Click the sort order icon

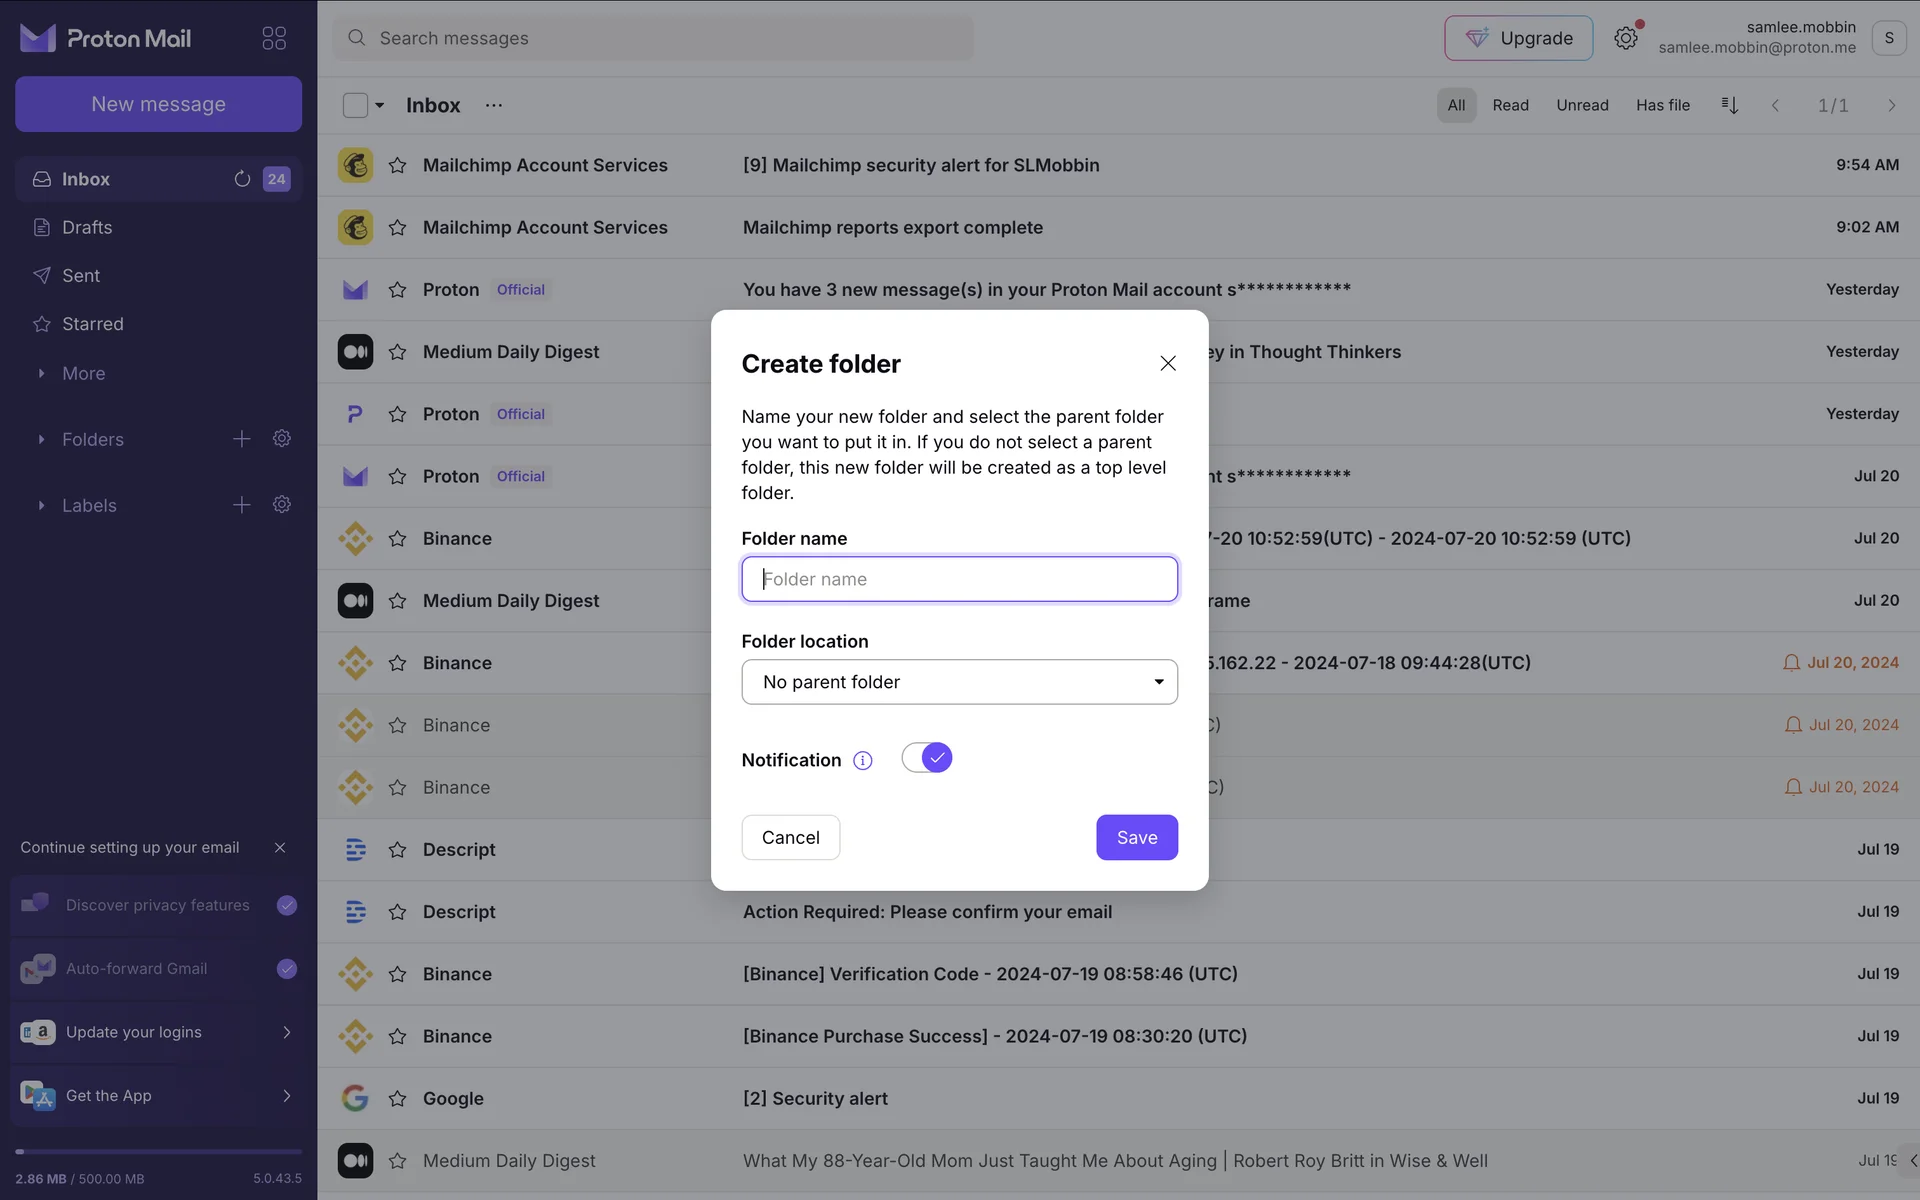1730,105
